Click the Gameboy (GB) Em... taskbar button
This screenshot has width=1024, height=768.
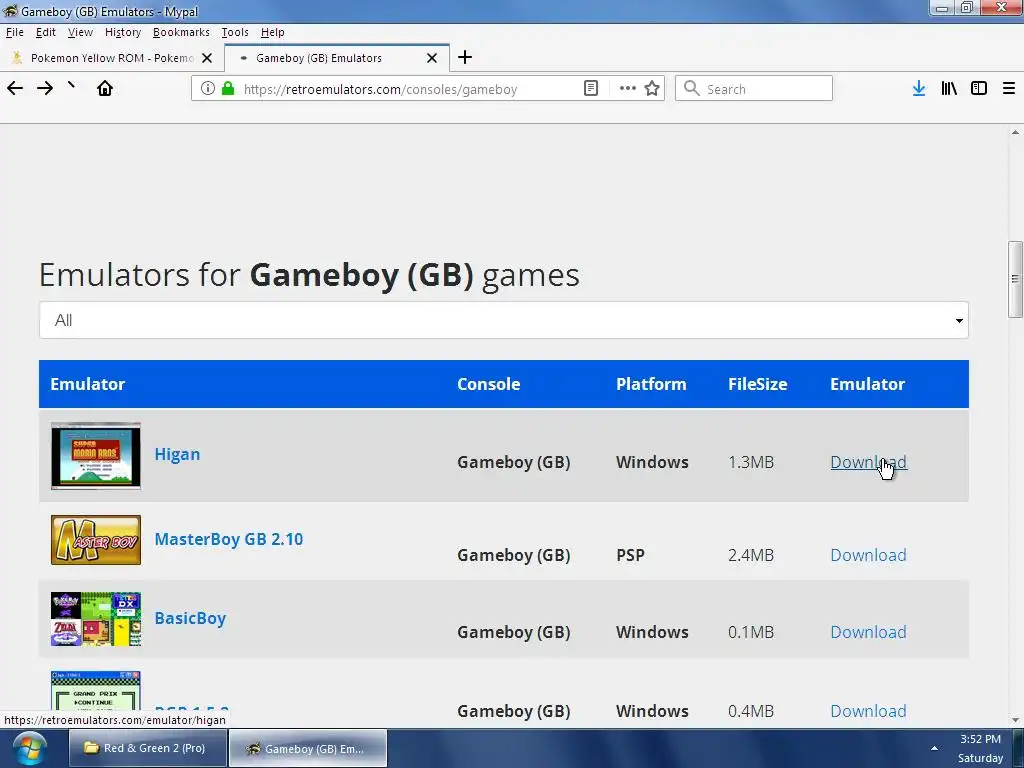pyautogui.click(x=308, y=748)
